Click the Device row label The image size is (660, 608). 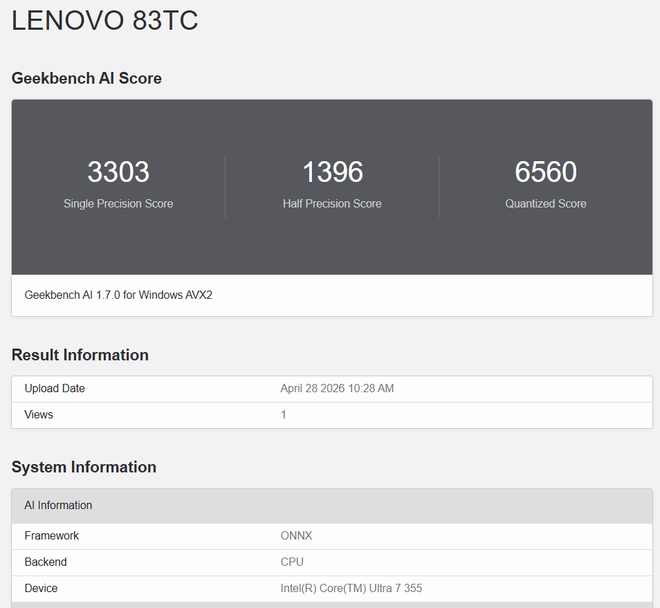[41, 588]
